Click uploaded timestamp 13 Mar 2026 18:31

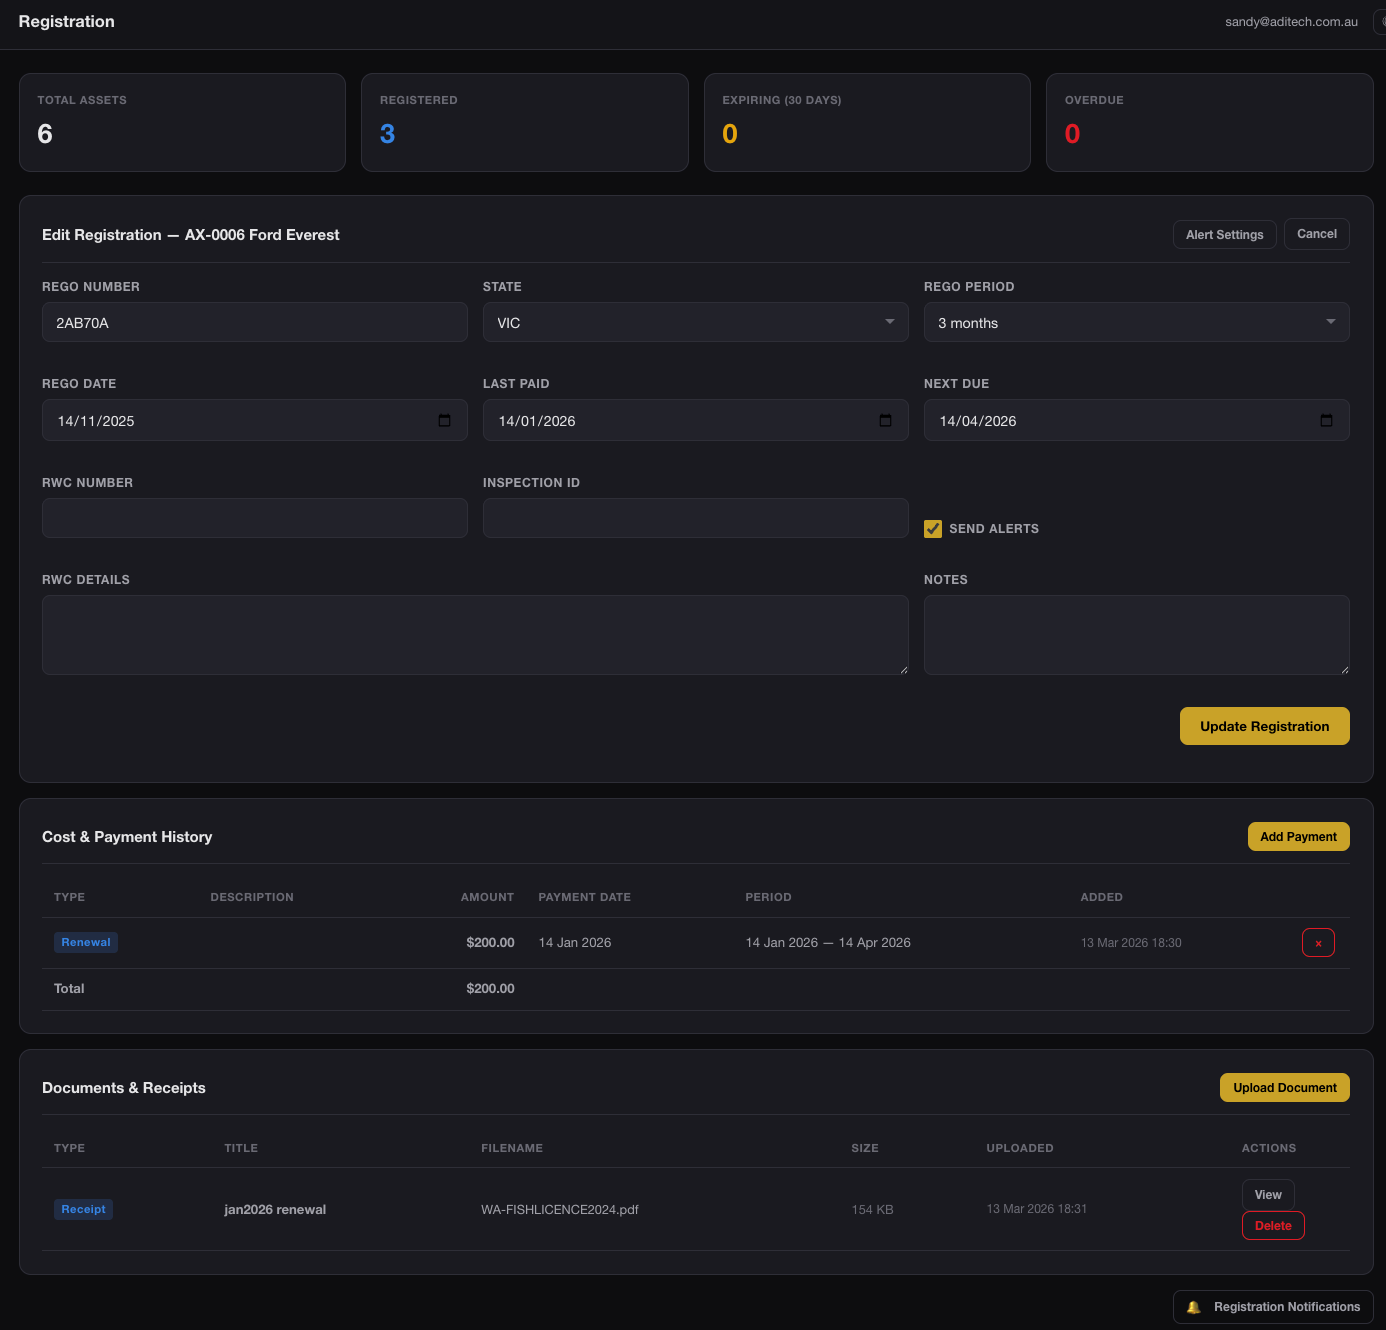(1037, 1209)
